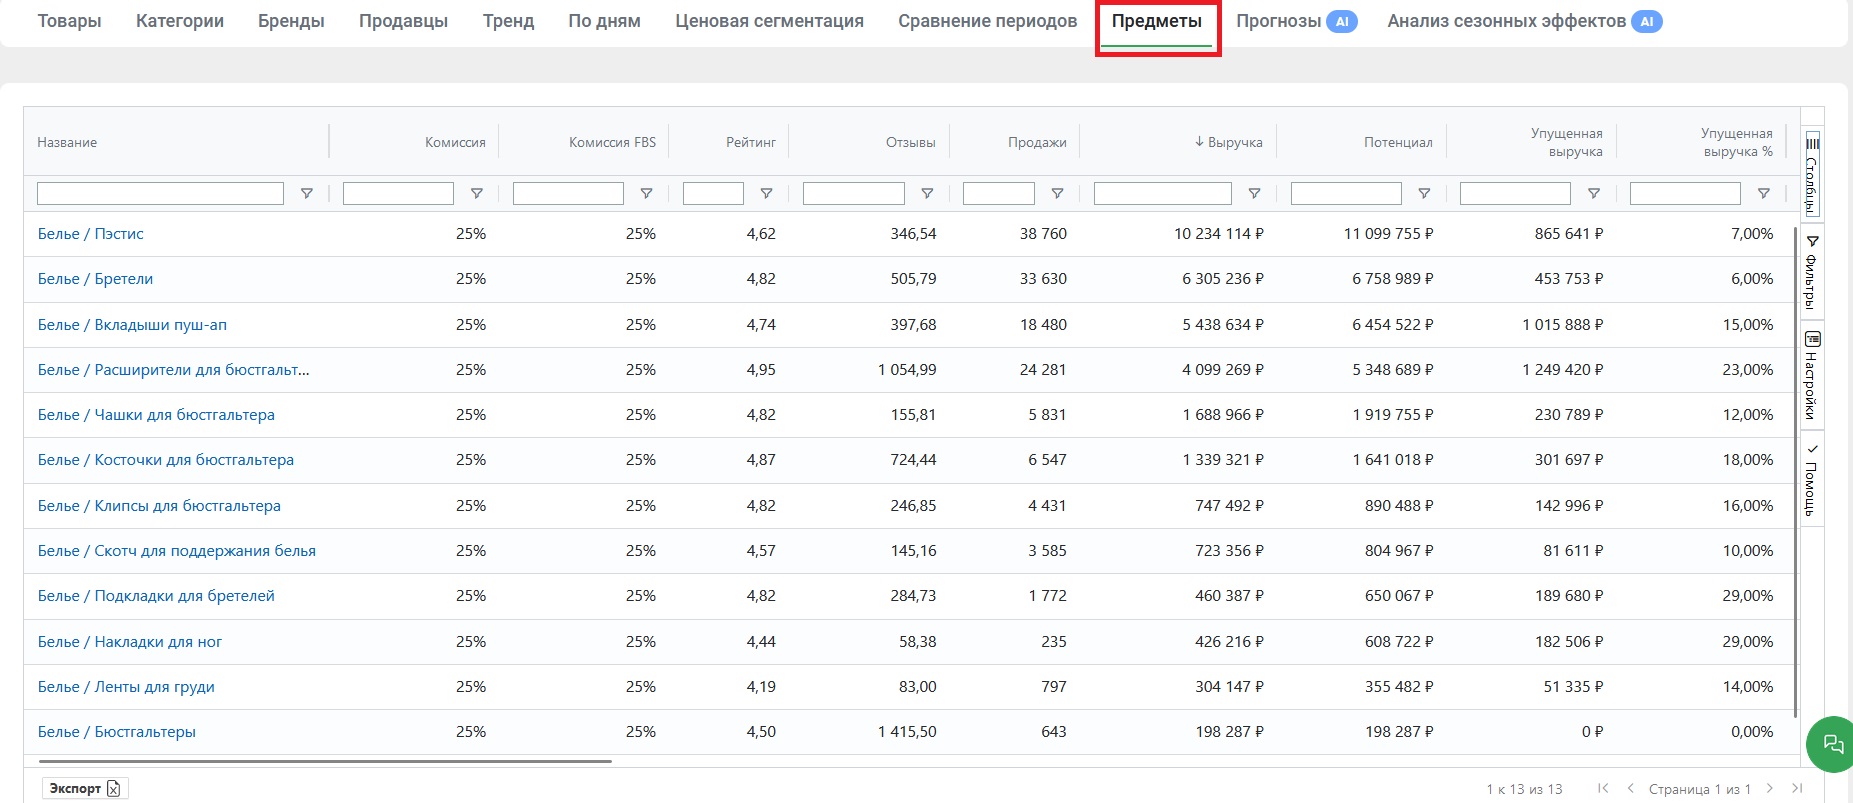Viewport: 1853px width, 803px height.
Task: Go to last page of table
Action: coord(1797,788)
